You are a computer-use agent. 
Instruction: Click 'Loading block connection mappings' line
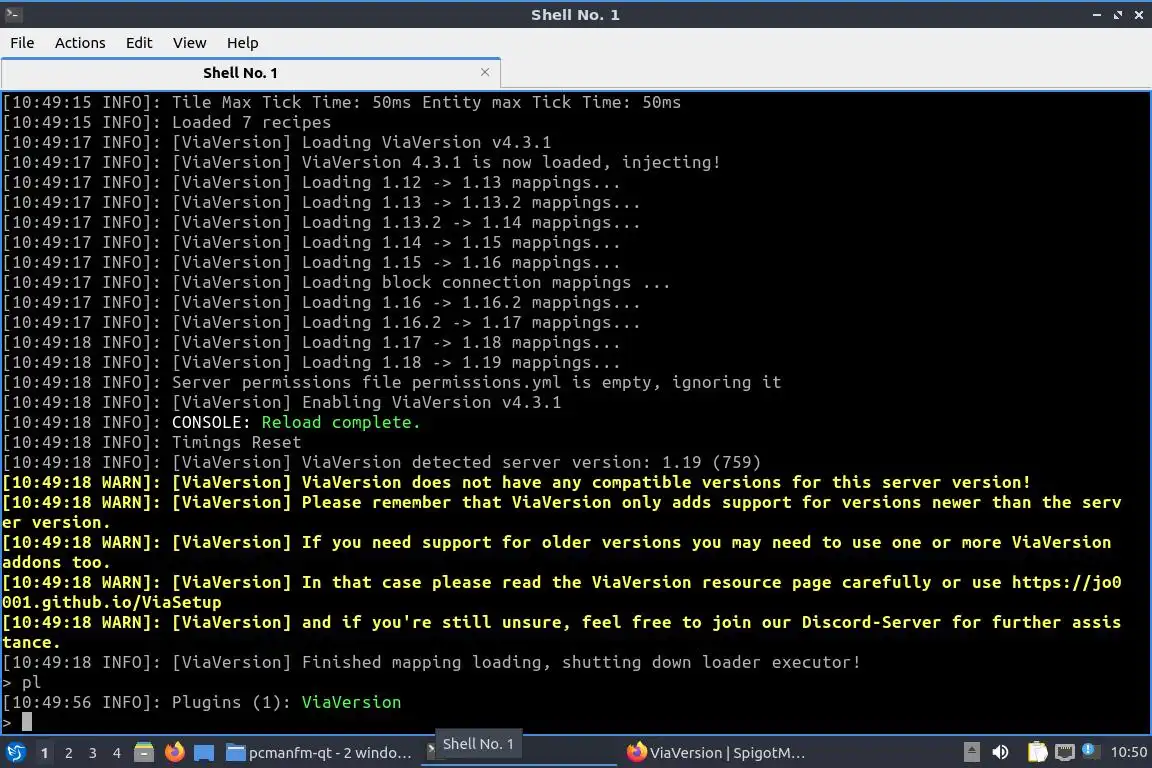[x=336, y=282]
